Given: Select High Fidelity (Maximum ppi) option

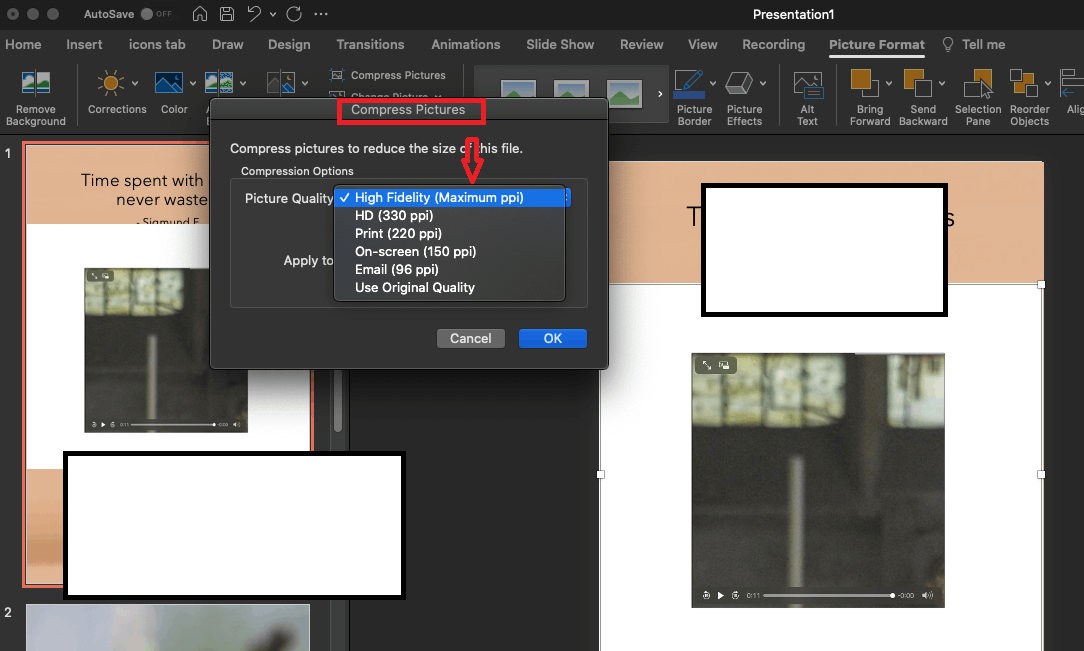Looking at the screenshot, I should tap(449, 198).
